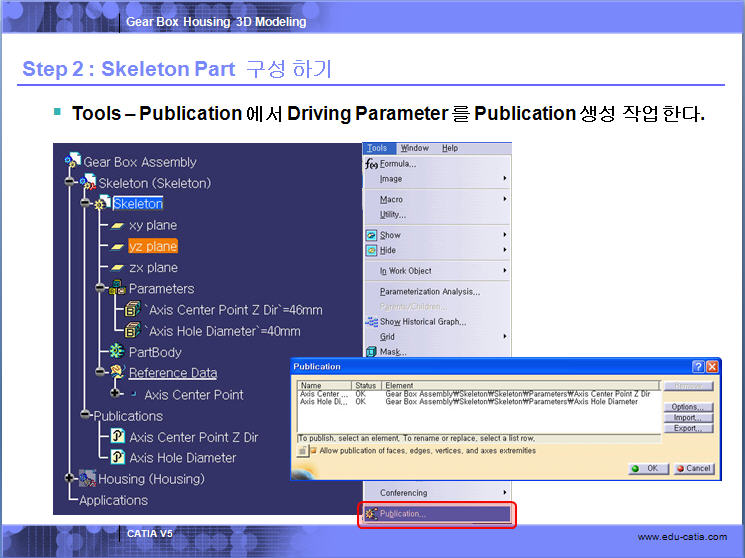Collapse the Publications tree node
The image size is (745, 558).
(x=85, y=415)
